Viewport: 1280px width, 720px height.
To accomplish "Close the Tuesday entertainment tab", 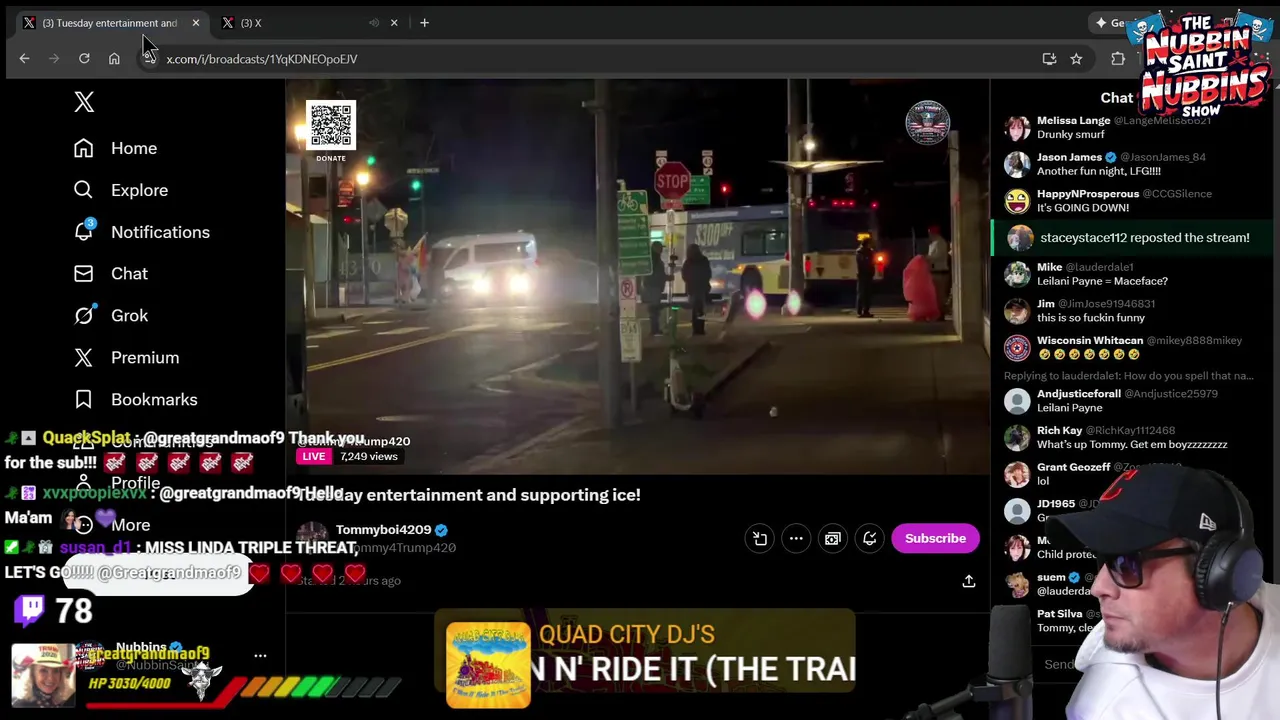I will [196, 22].
